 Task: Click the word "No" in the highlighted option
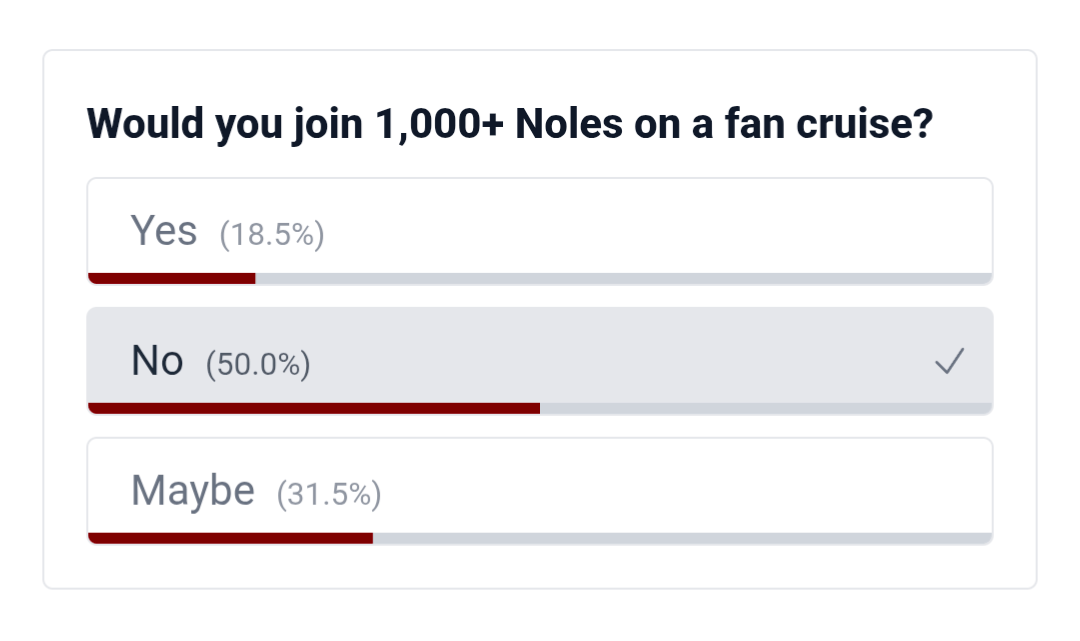point(157,361)
